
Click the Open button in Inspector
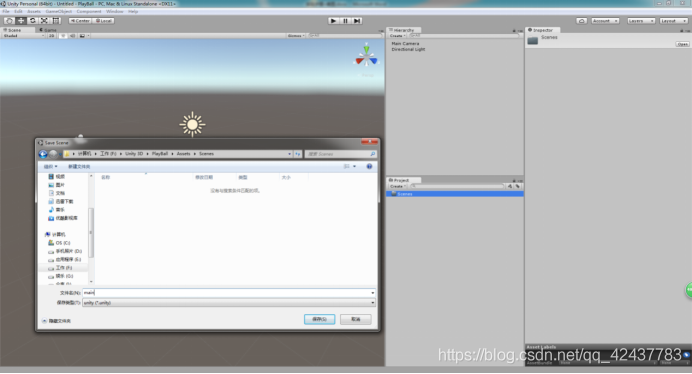682,44
